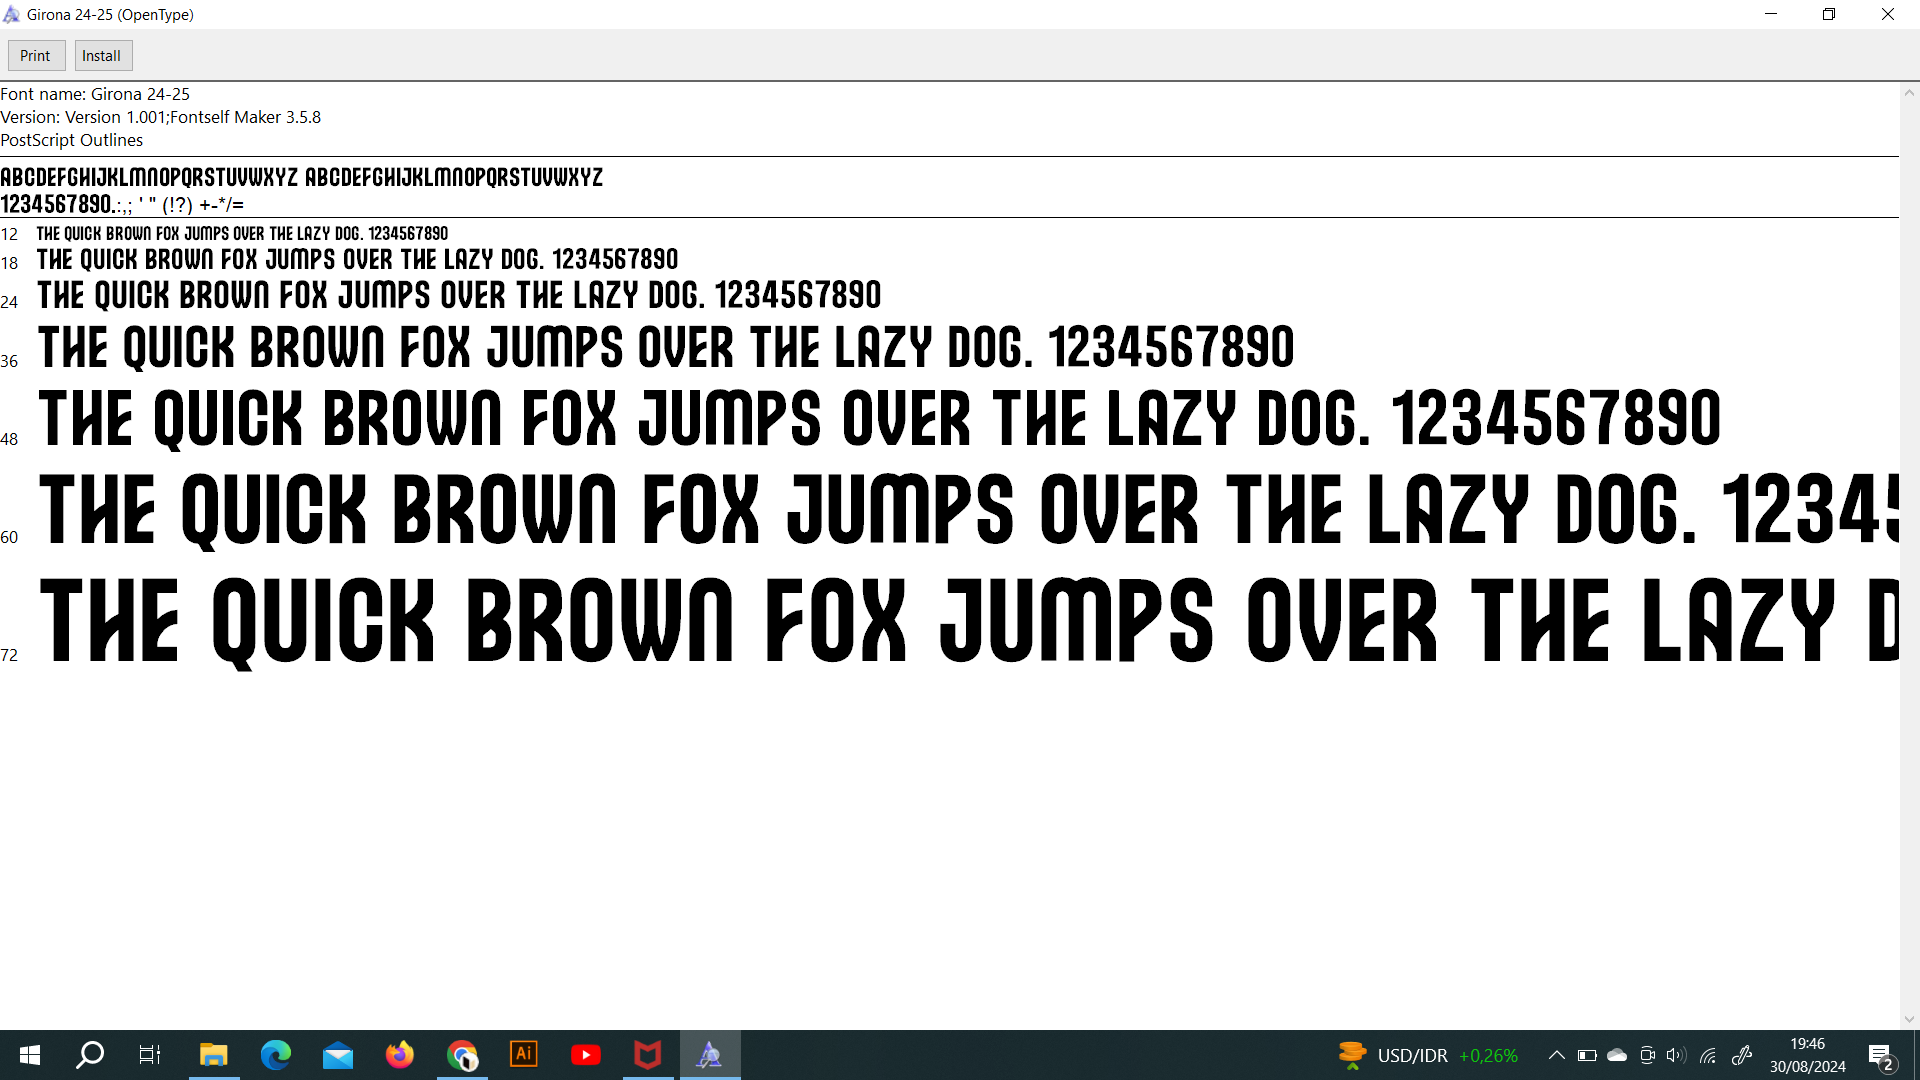Open Microsoft Edge from the taskbar

coord(275,1054)
